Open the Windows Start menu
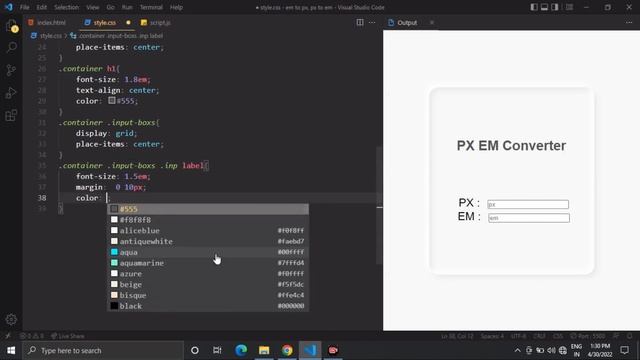The width and height of the screenshot is (640, 360). pyautogui.click(x=11, y=350)
